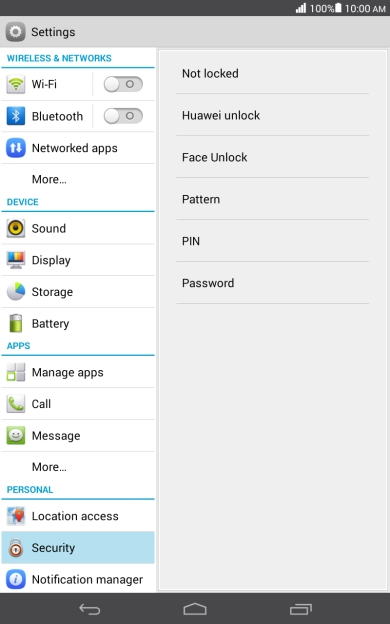Viewport: 390px width, 624px height.
Task: Tap the Storage pie chart icon
Action: tap(16, 292)
